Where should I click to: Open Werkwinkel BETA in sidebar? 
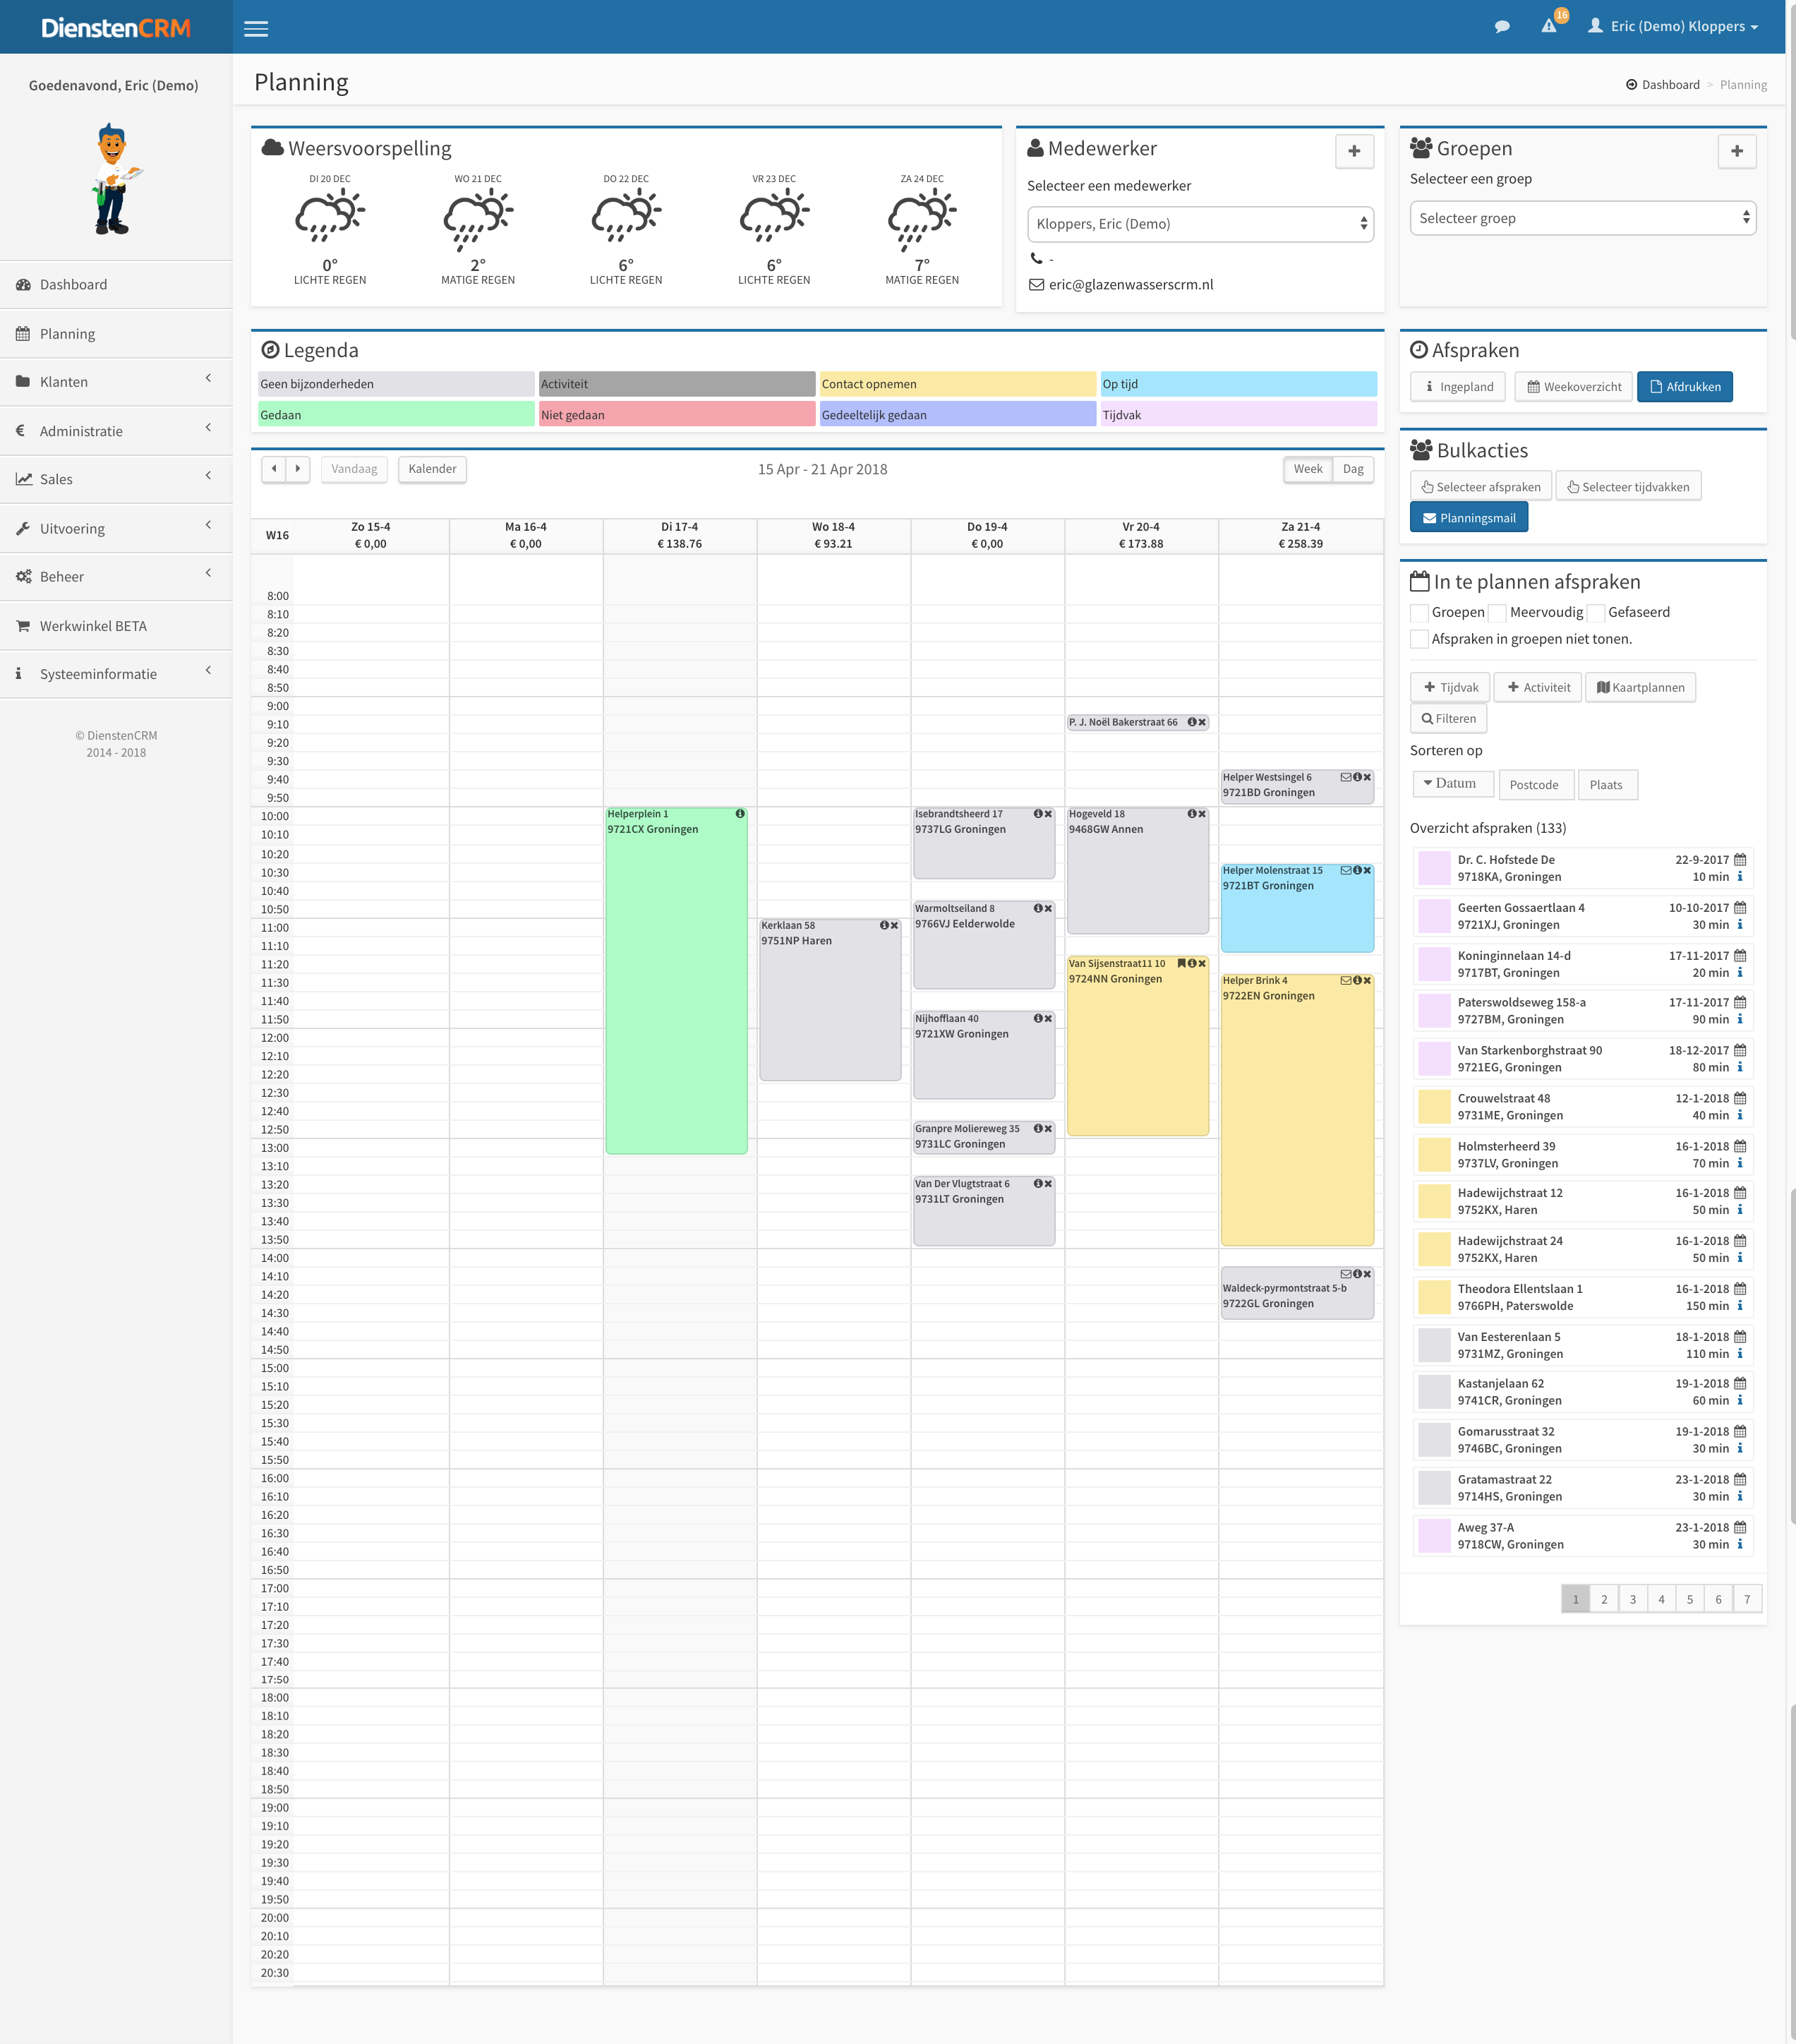click(93, 626)
